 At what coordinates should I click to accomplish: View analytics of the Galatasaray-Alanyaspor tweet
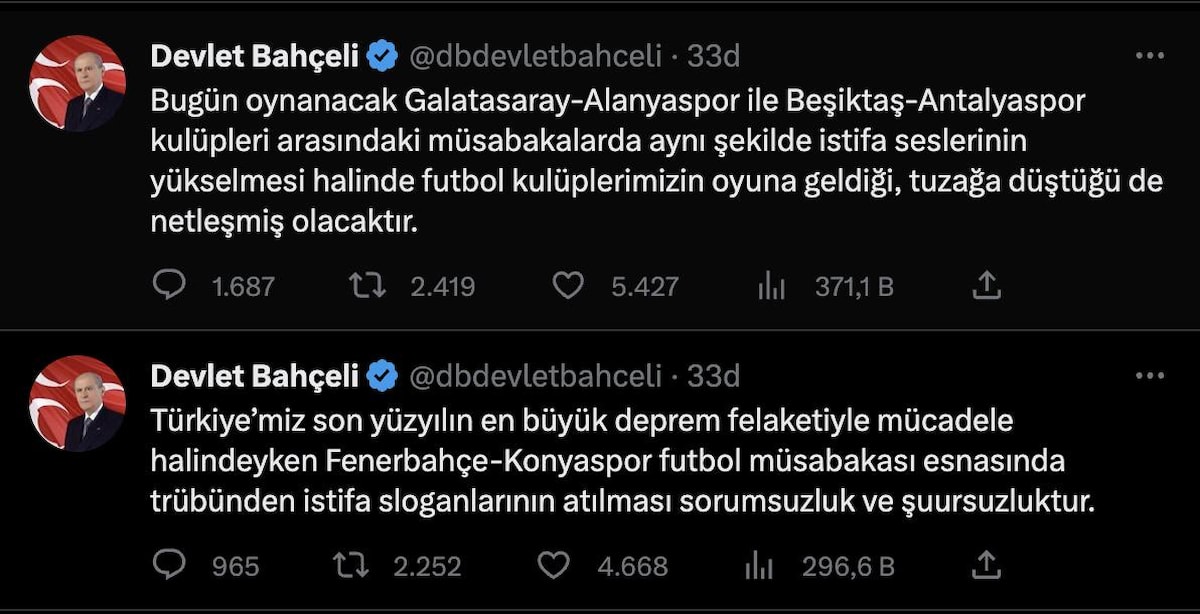click(x=771, y=287)
